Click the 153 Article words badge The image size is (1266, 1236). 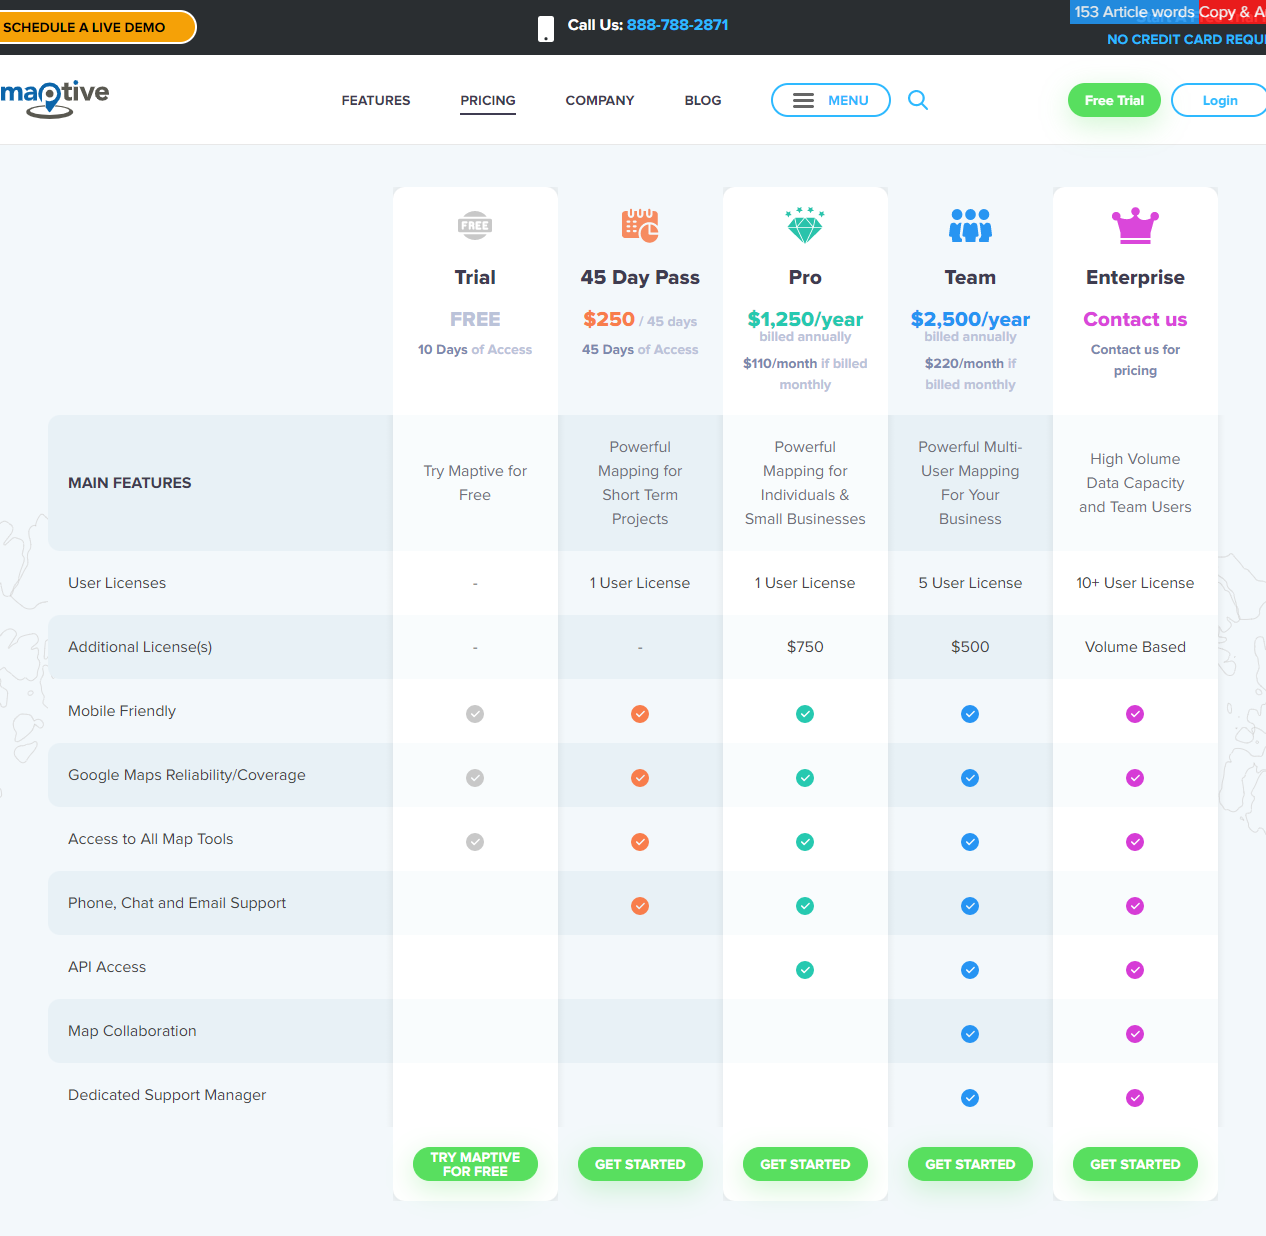[x=1134, y=12]
